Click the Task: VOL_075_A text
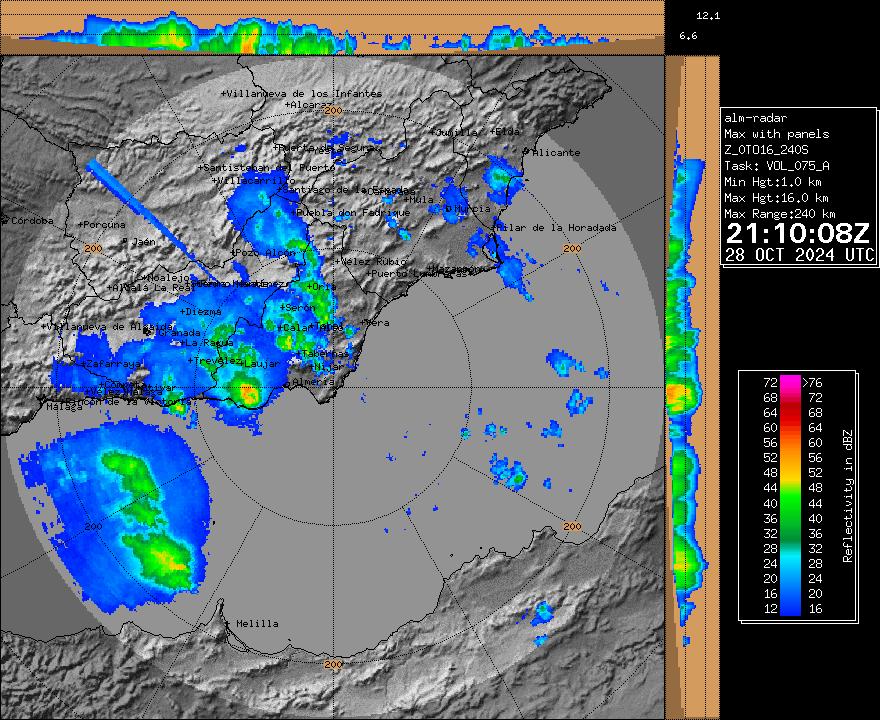This screenshot has width=880, height=720. [x=777, y=166]
